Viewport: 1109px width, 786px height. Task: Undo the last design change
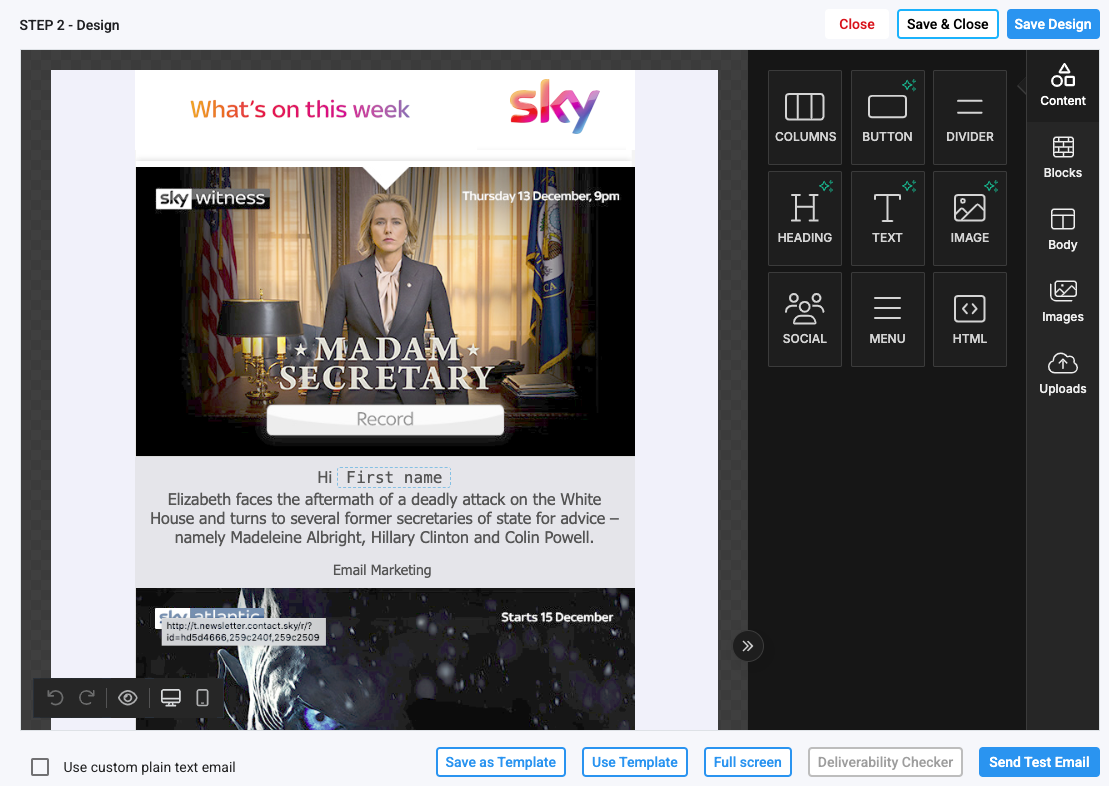click(x=55, y=698)
